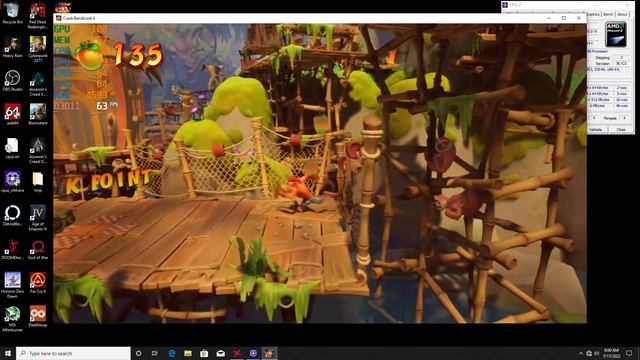This screenshot has width=640, height=360.
Task: Open Microsoft Edge from the taskbar
Action: click(171, 353)
